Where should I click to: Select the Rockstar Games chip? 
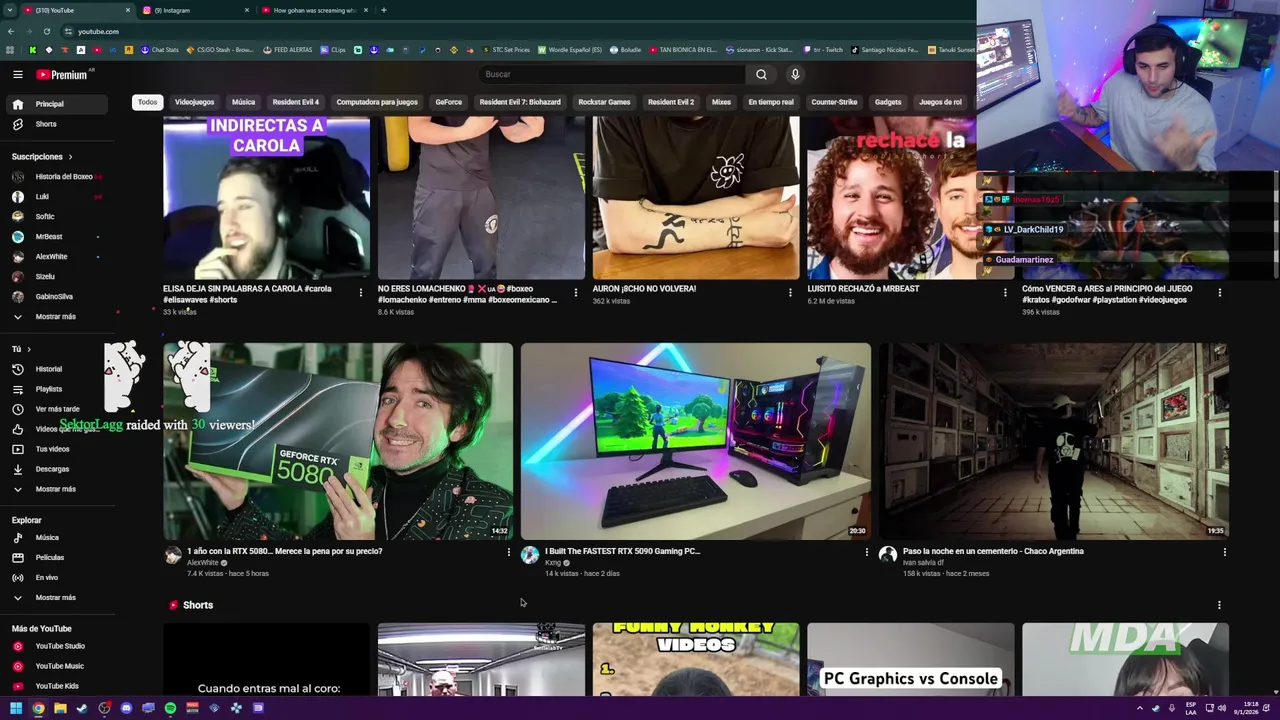pos(604,102)
